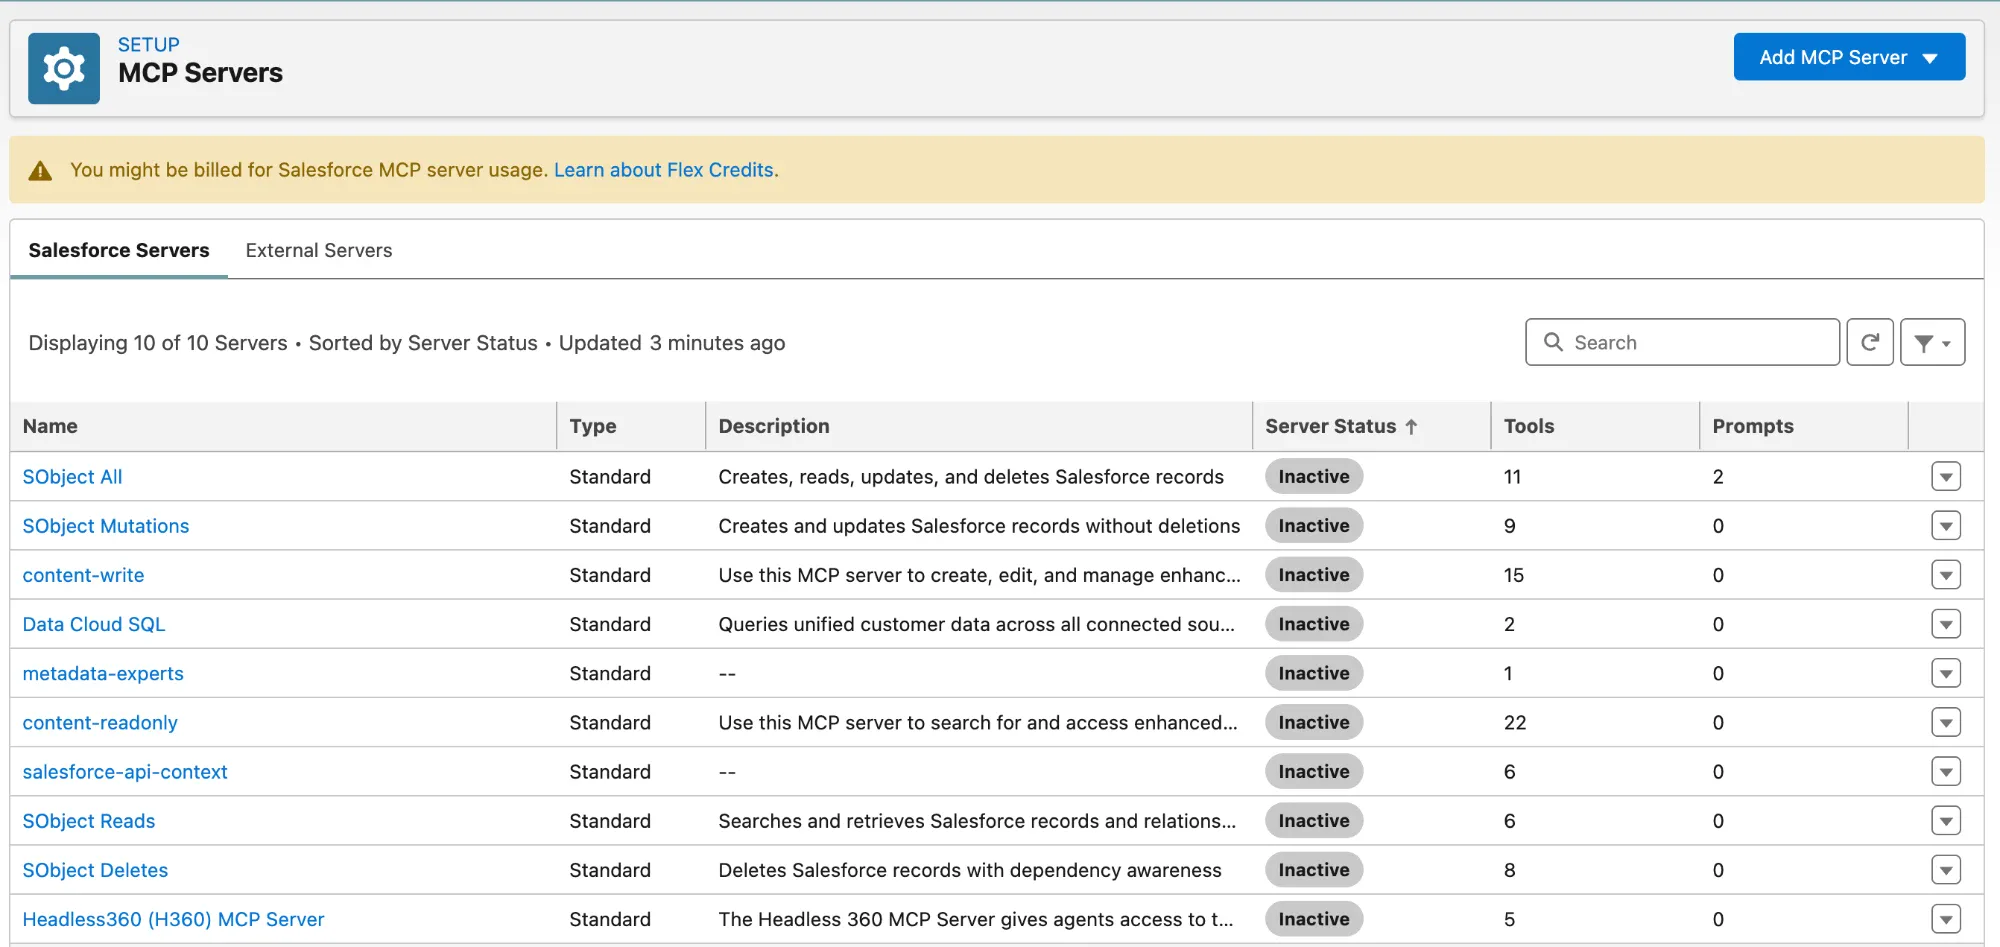This screenshot has height=947, width=2000.
Task: Open the Data Cloud SQL server
Action: pos(94,624)
